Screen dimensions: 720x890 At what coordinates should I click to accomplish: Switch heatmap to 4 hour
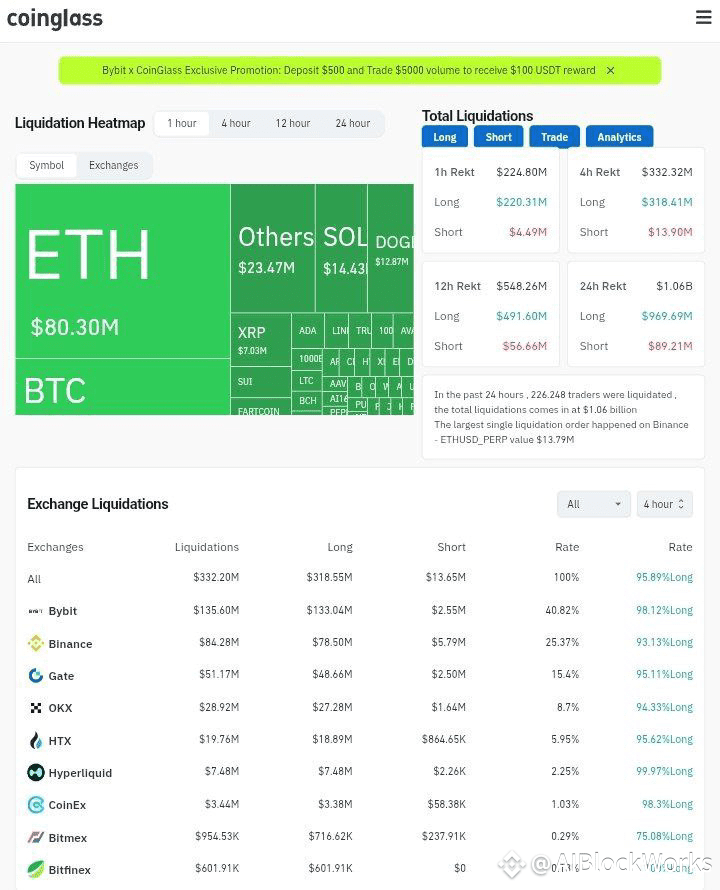(x=236, y=123)
